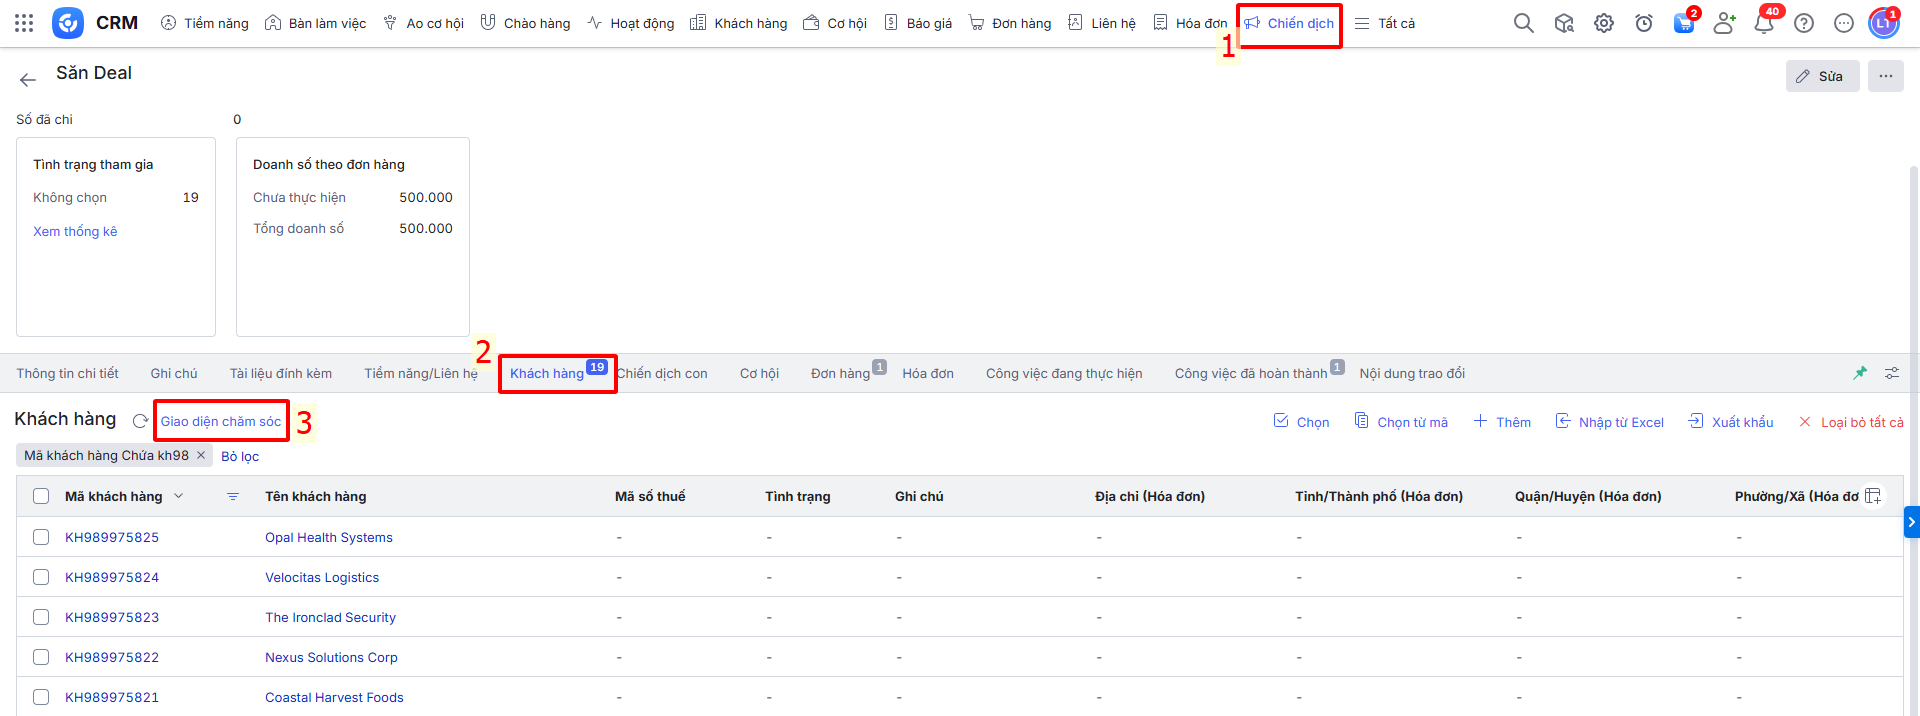Open the global search magnifier icon
Viewport: 1920px width, 716px height.
tap(1523, 23)
